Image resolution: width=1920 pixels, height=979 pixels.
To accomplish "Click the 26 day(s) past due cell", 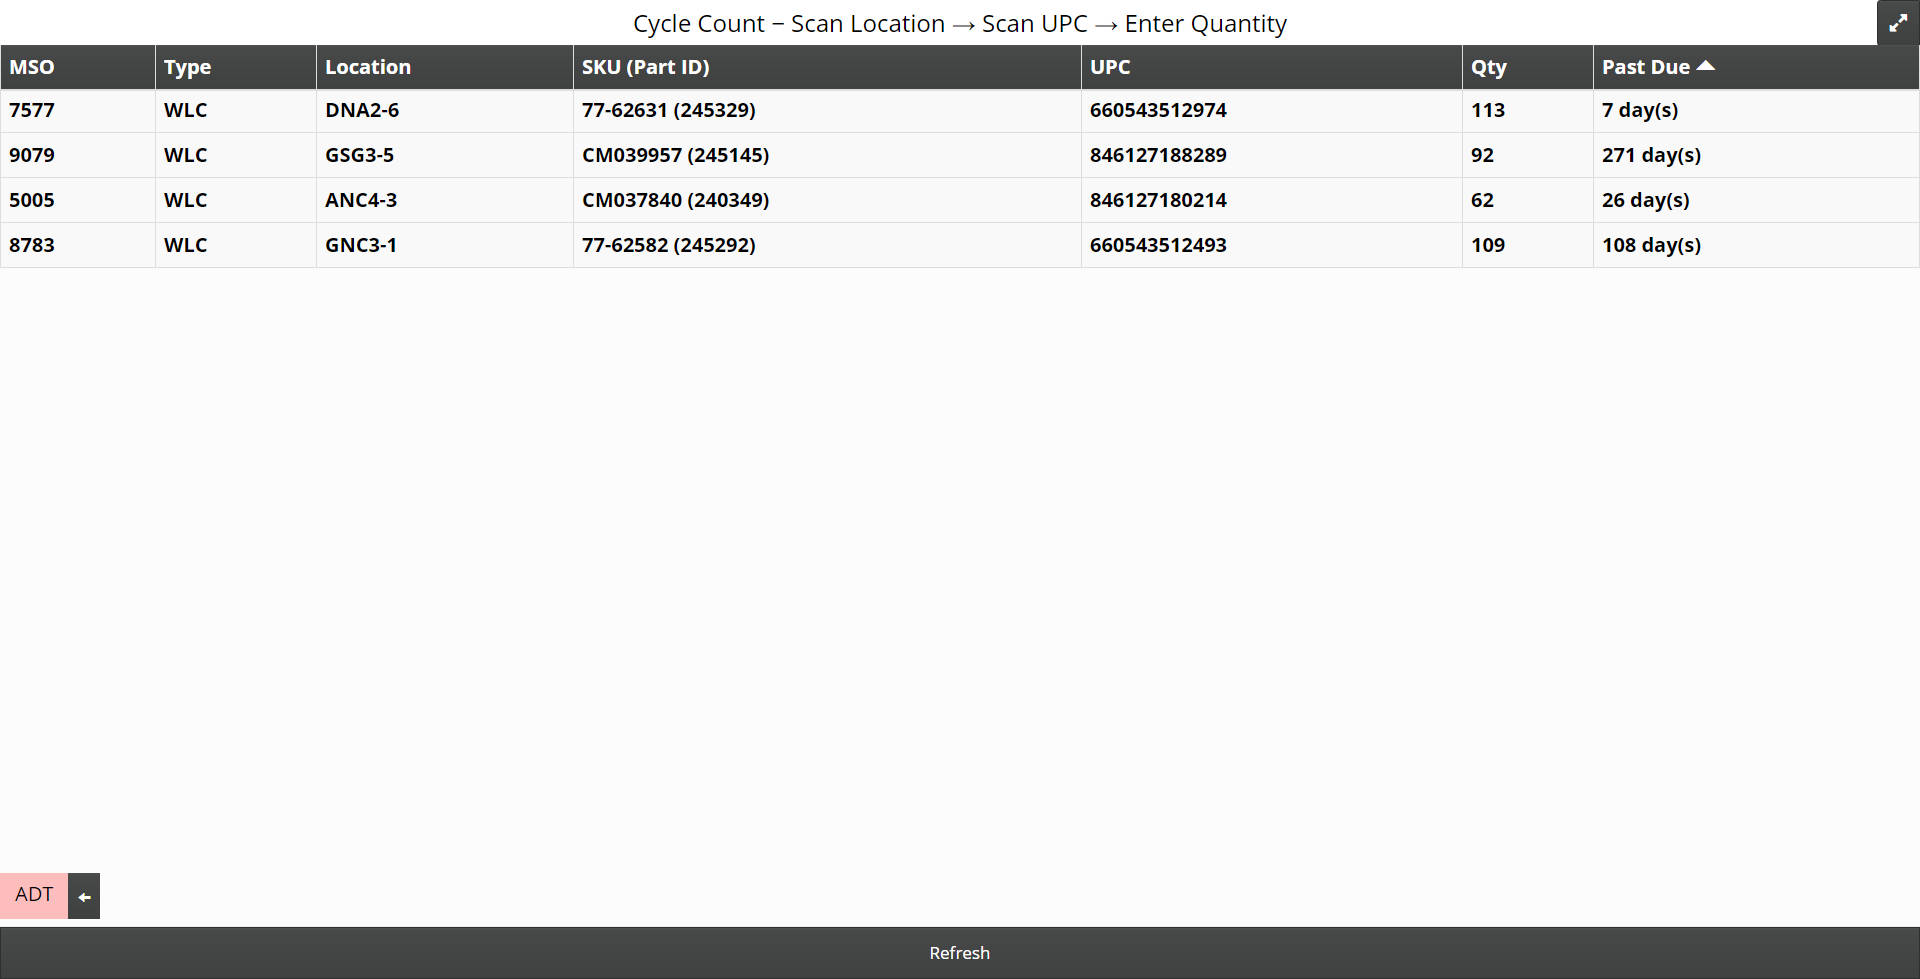I will pyautogui.click(x=1756, y=200).
